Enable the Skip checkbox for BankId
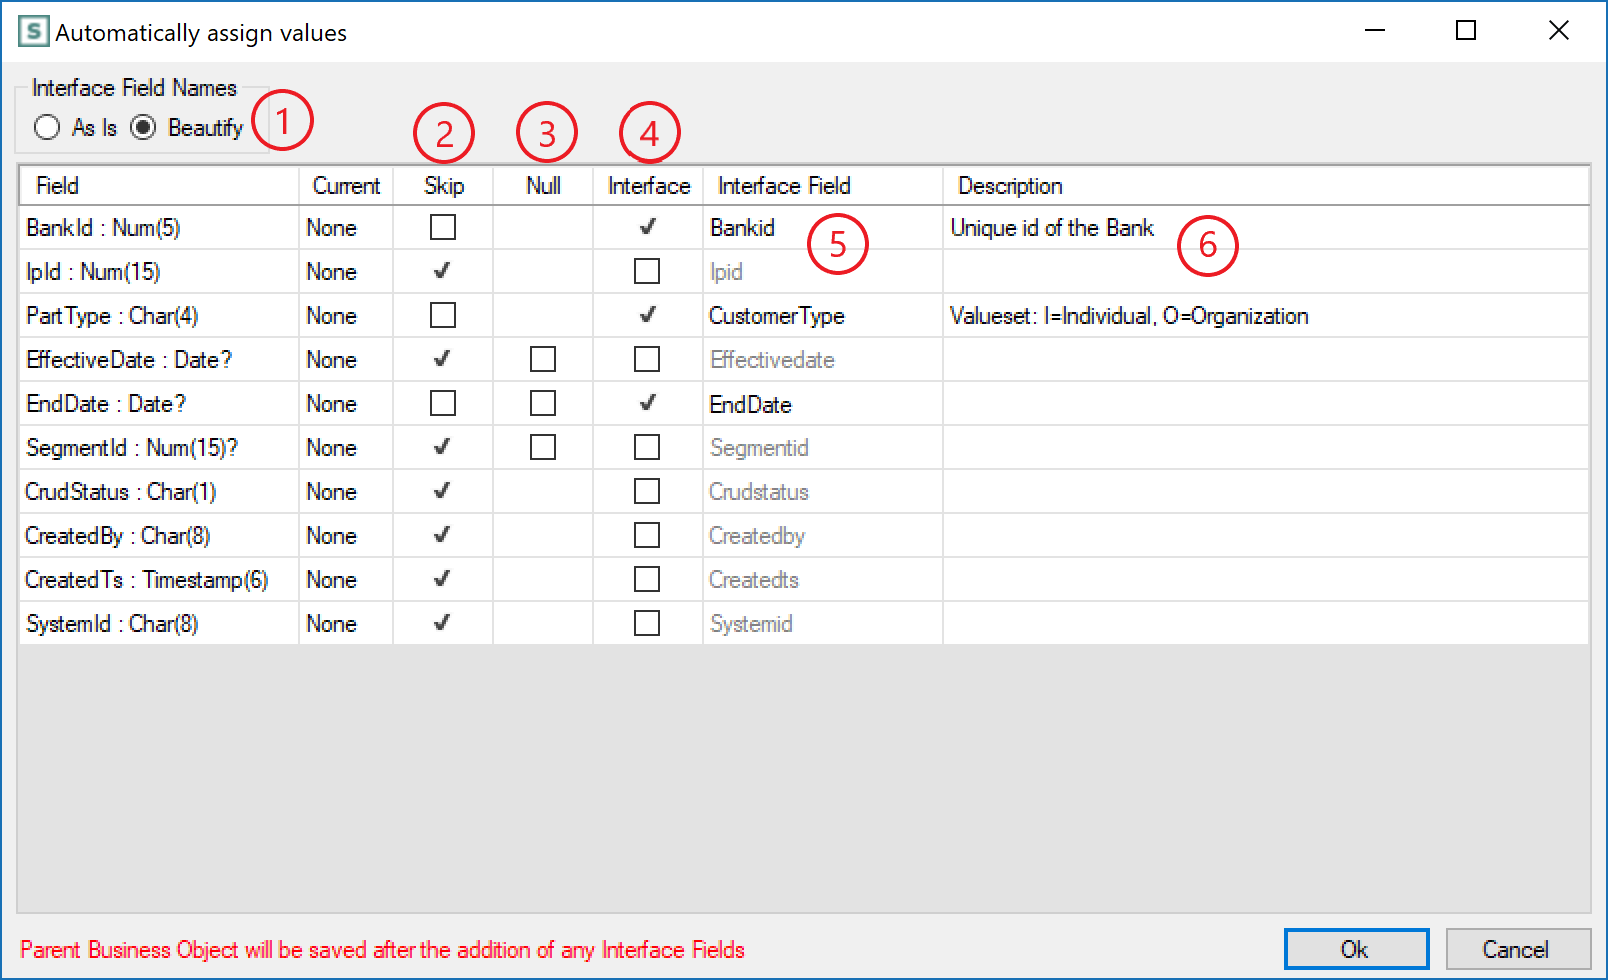This screenshot has width=1608, height=980. (443, 227)
